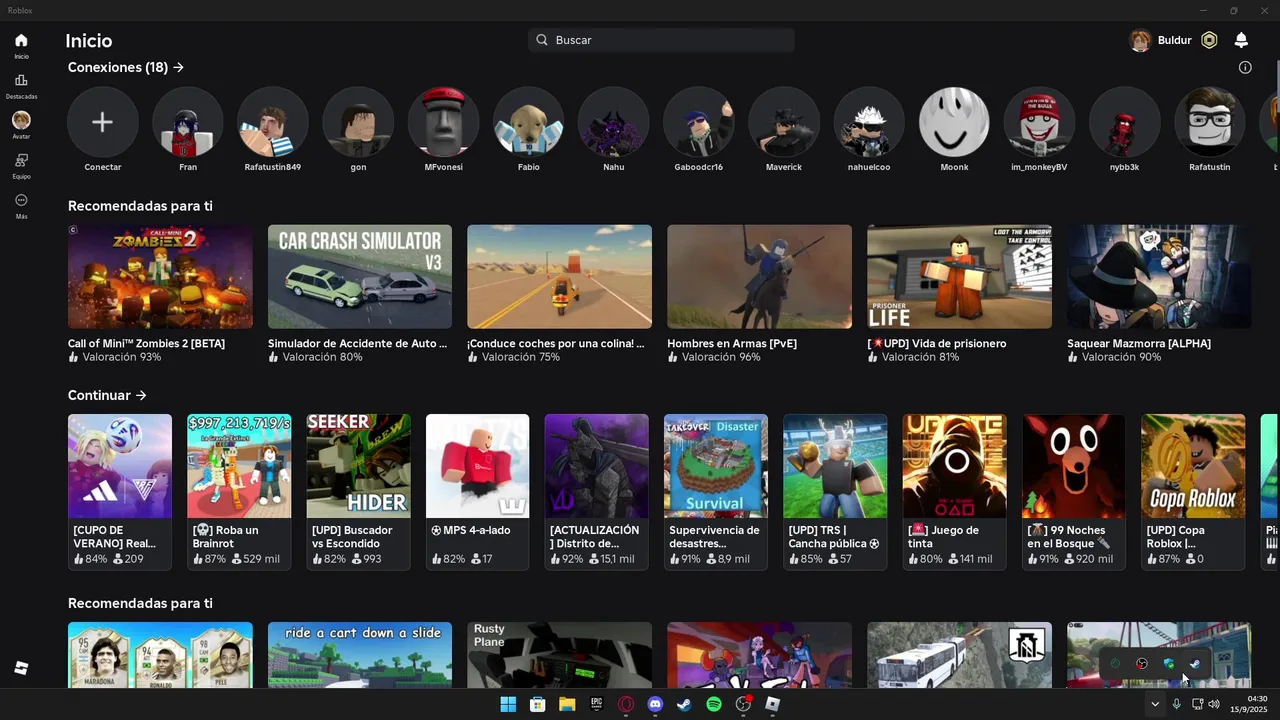Open Spotify from the taskbar
This screenshot has width=1280, height=720.
(x=714, y=704)
